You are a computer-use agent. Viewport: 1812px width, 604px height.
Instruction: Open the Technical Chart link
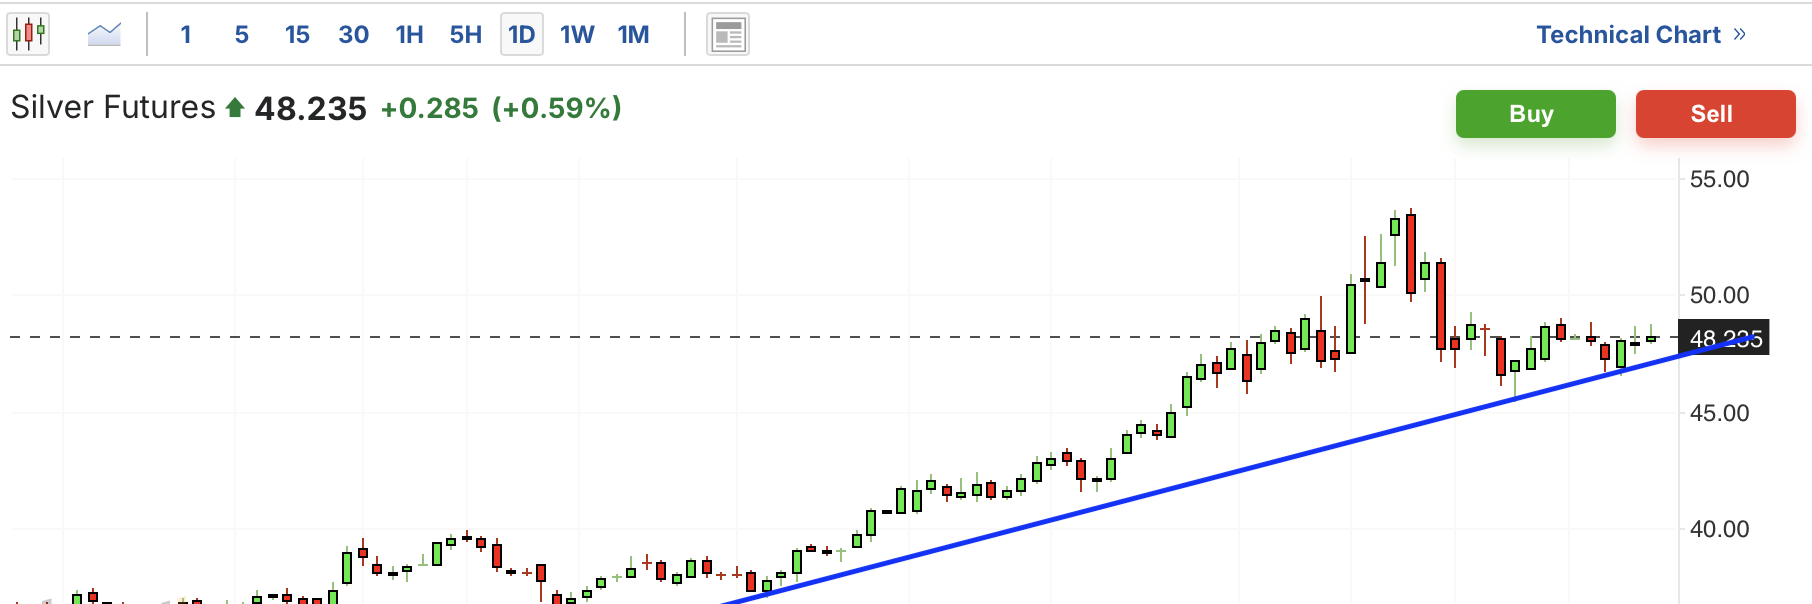click(1641, 35)
